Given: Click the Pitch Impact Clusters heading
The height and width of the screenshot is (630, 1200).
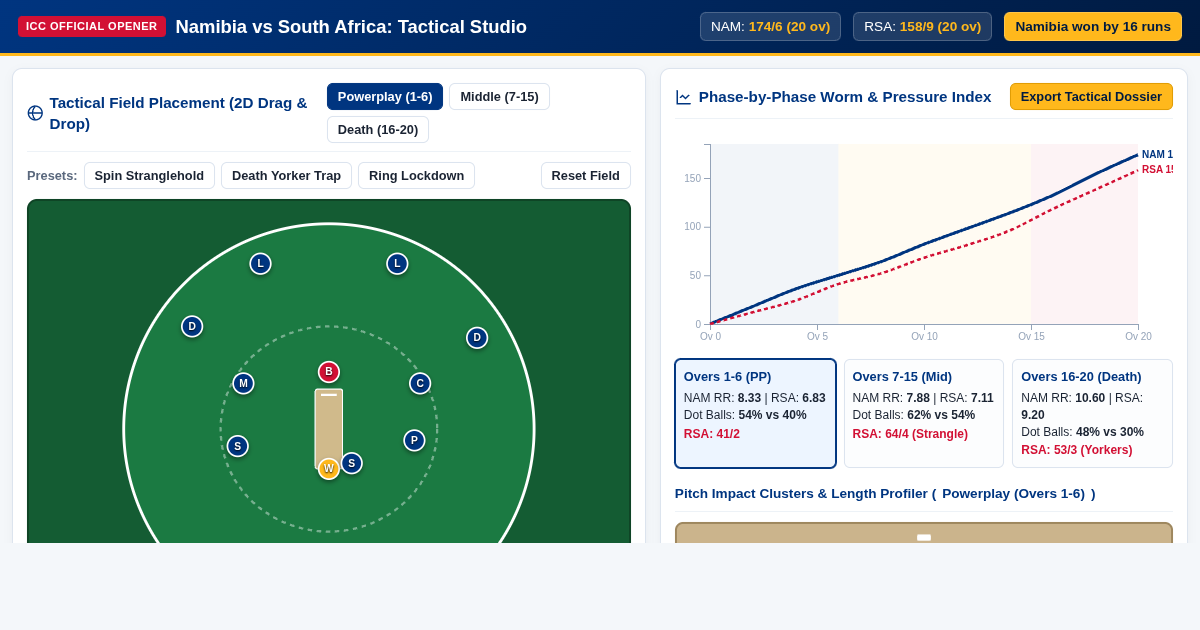Looking at the screenshot, I should click(885, 494).
